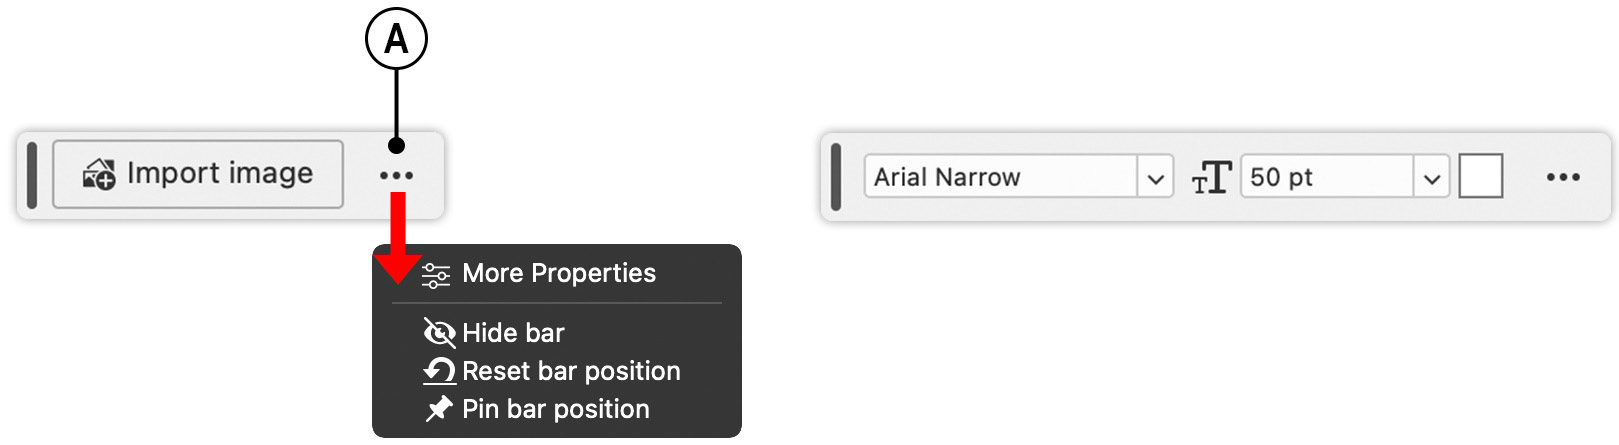Click the 50 pt size field

coord(1327,177)
